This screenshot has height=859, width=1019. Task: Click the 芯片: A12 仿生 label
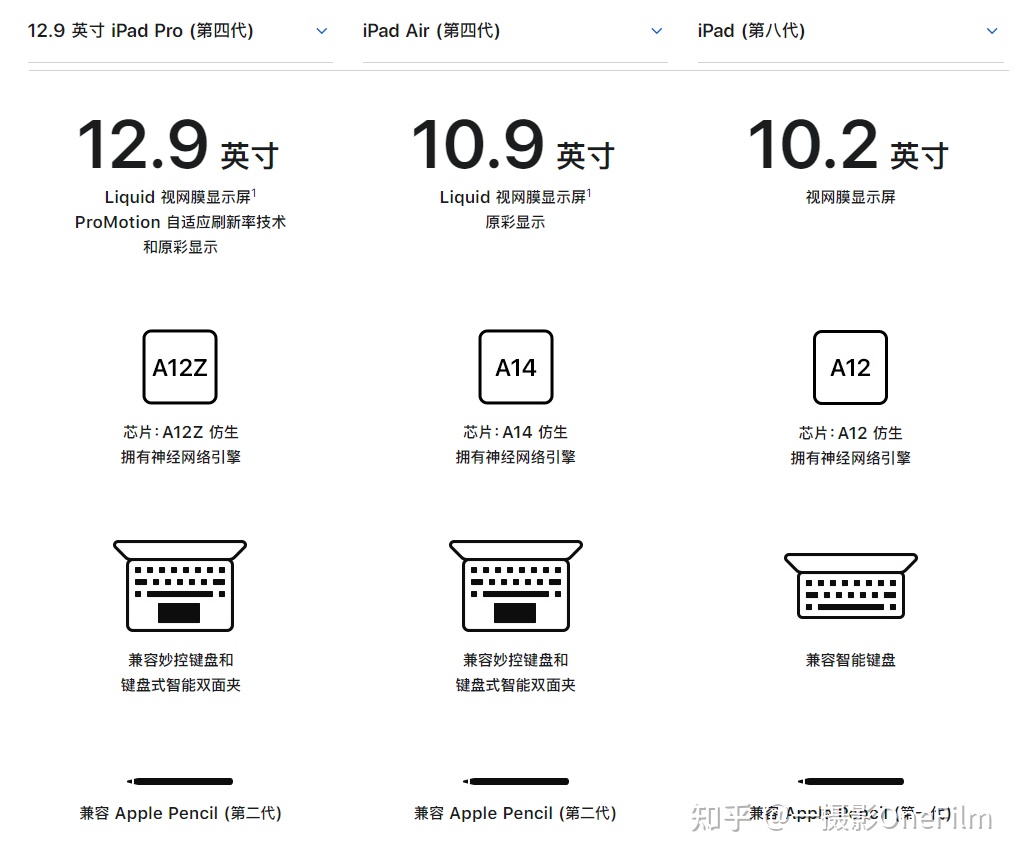pos(851,433)
